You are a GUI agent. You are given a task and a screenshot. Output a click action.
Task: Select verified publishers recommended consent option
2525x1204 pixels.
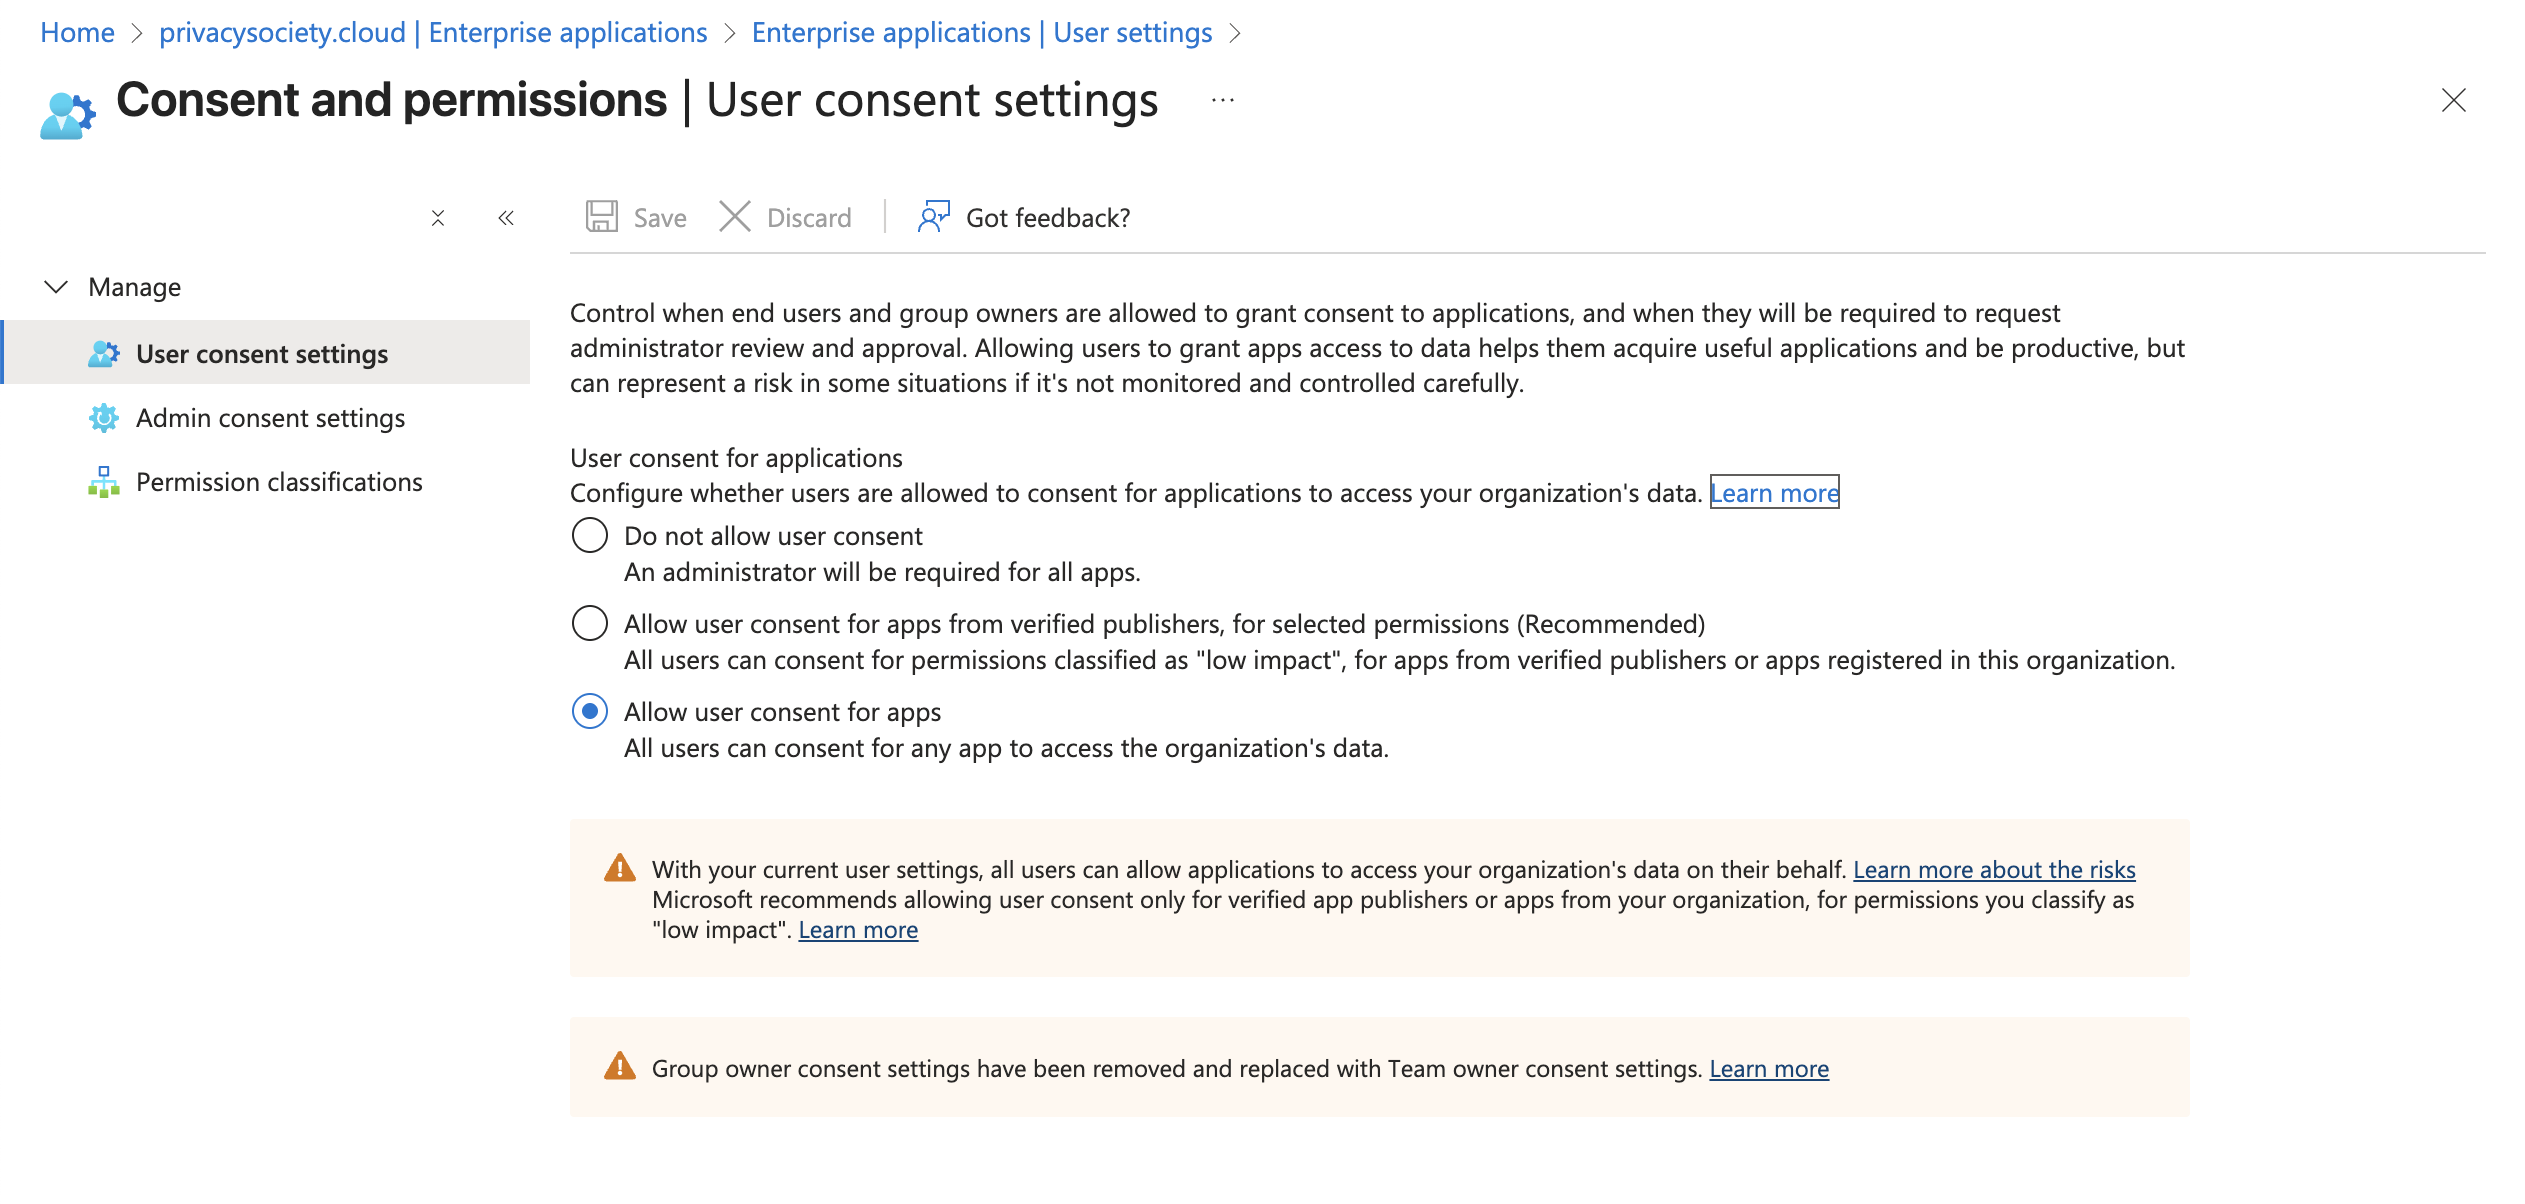[590, 624]
